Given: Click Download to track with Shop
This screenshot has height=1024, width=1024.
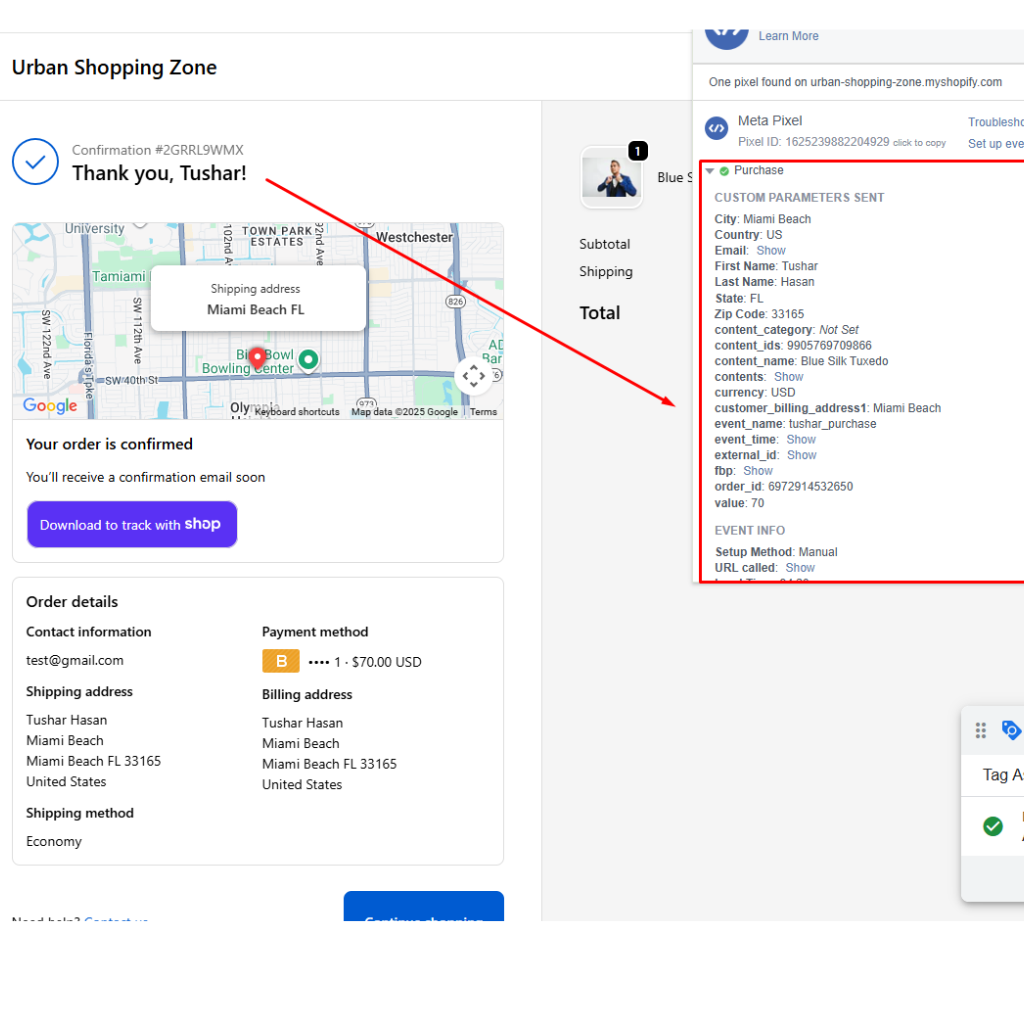Looking at the screenshot, I should click(131, 524).
